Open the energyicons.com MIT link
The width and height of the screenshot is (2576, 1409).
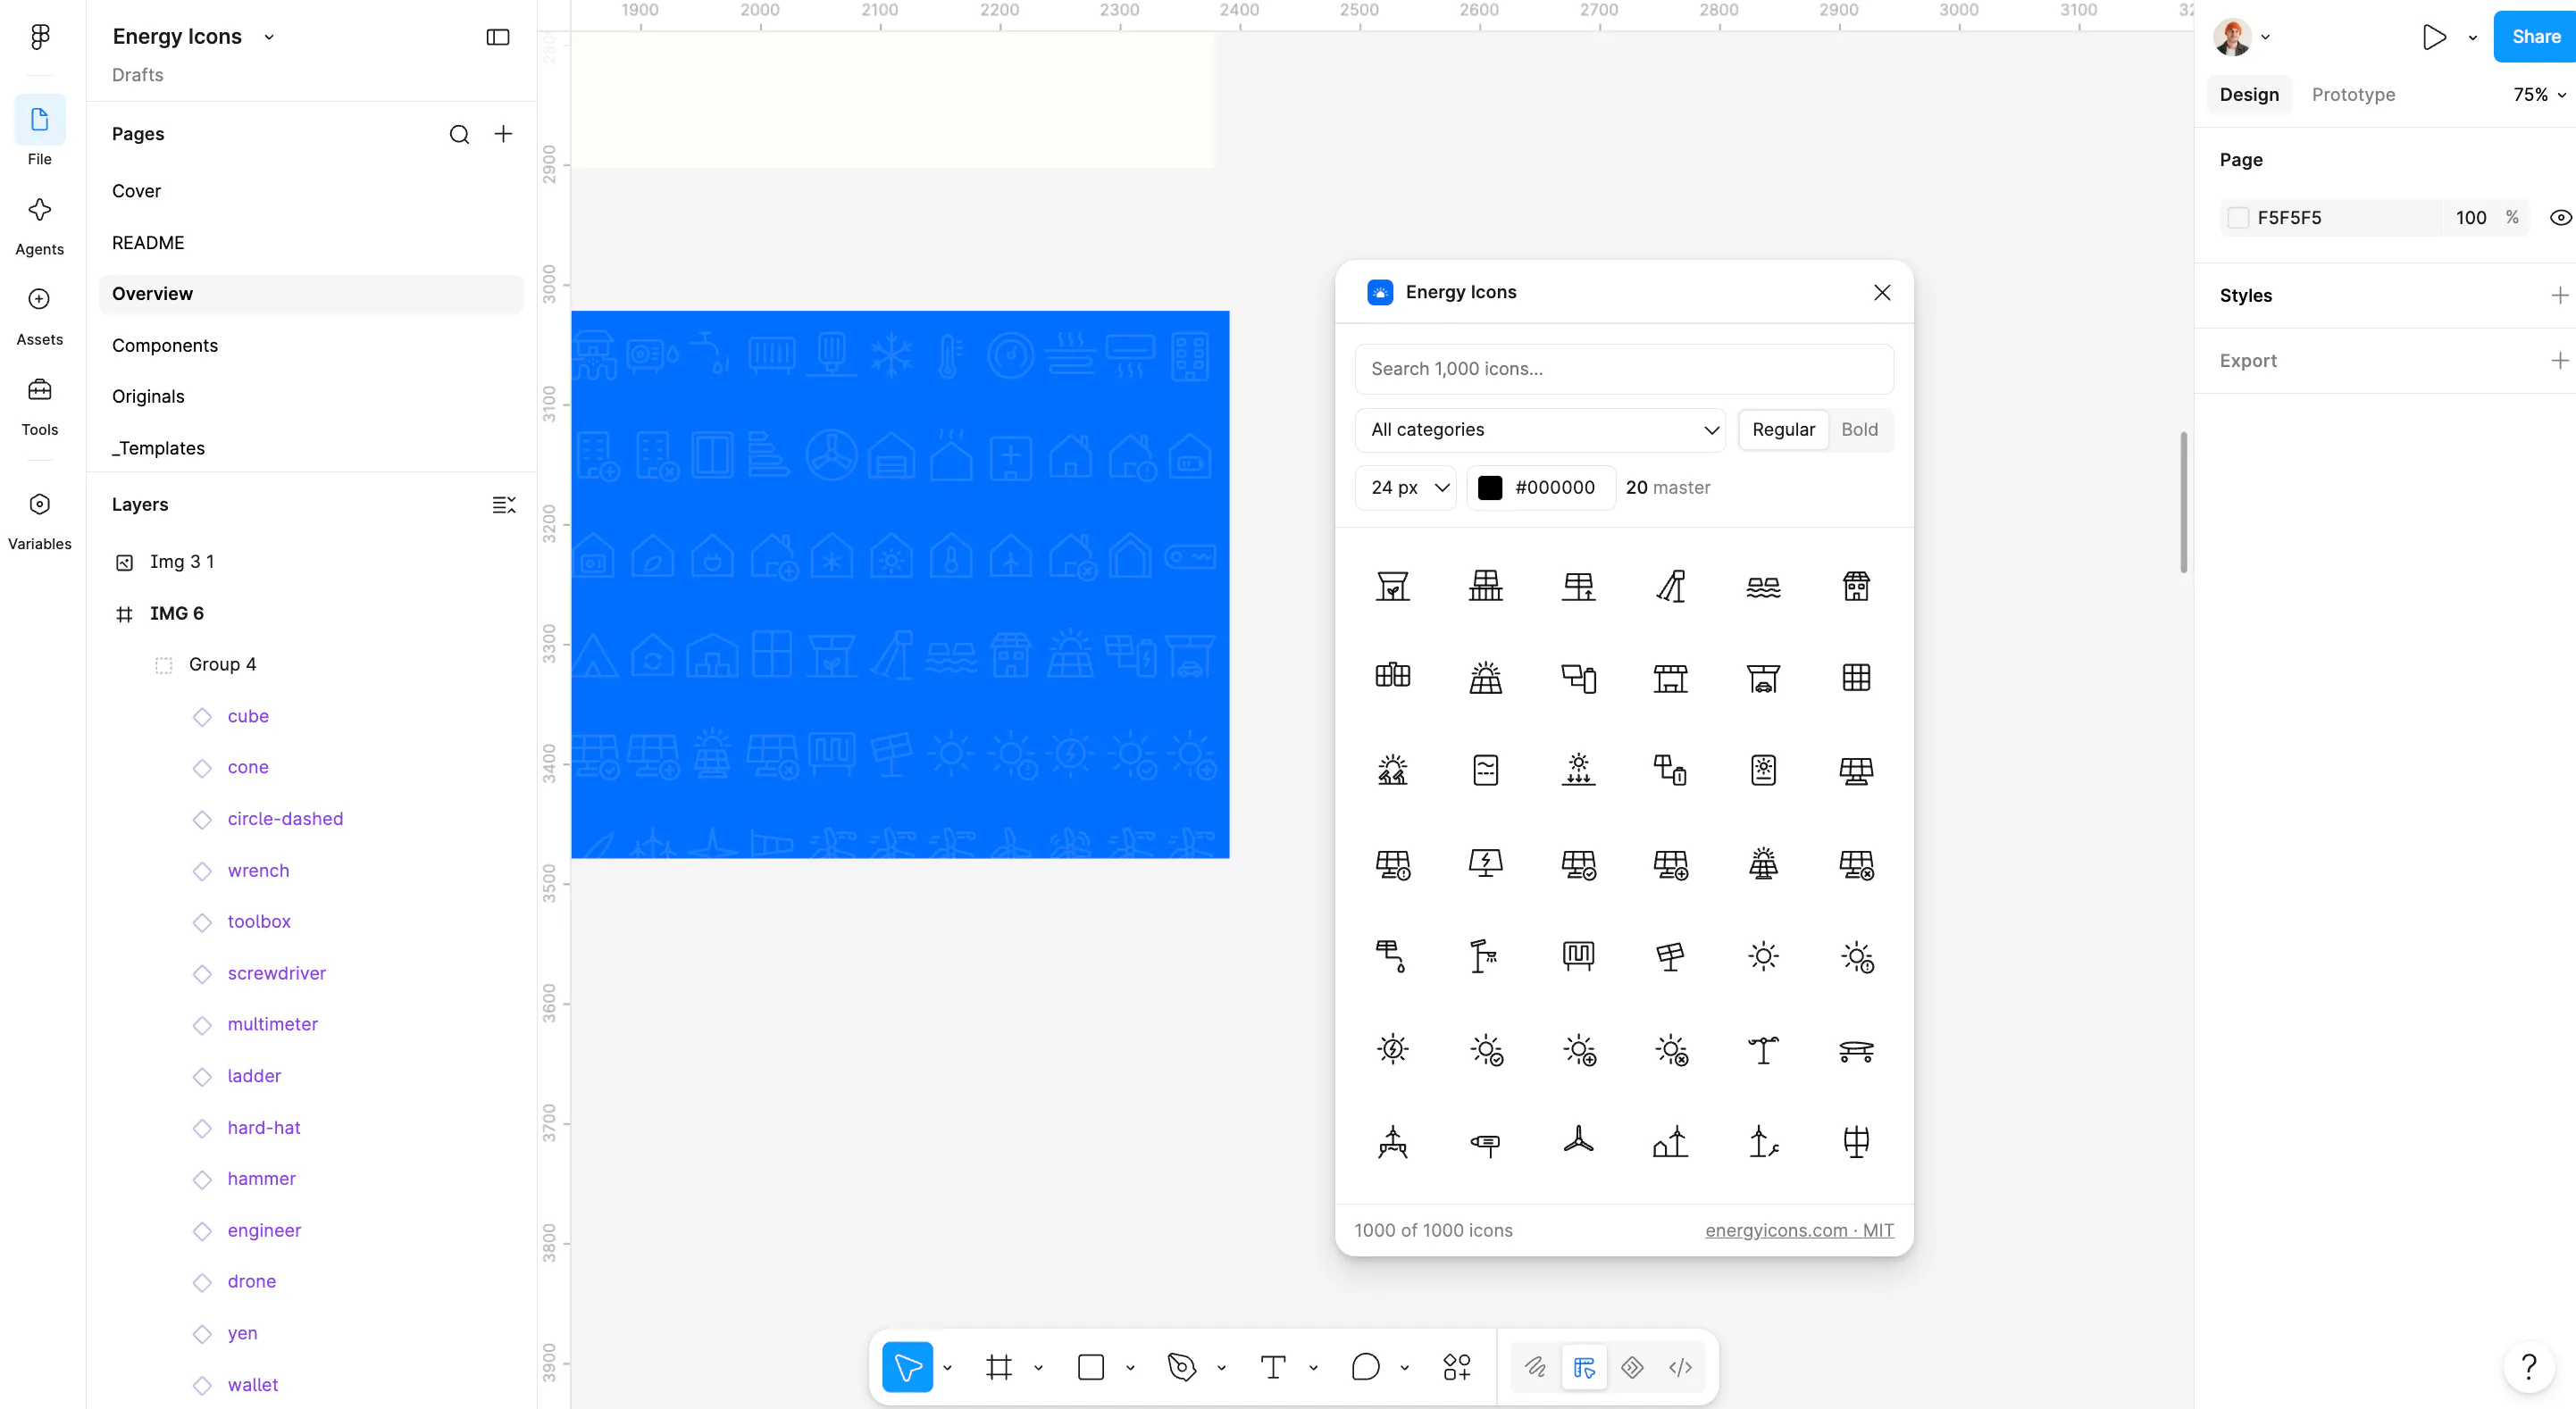(x=1799, y=1230)
